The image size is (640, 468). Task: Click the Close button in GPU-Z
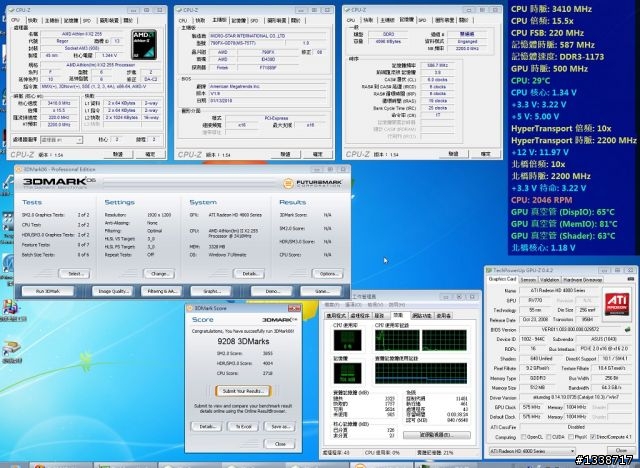point(621,451)
